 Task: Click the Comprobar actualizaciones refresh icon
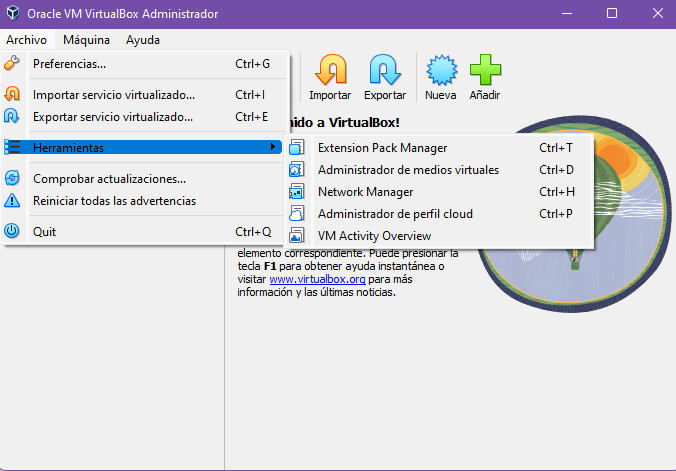[x=12, y=178]
